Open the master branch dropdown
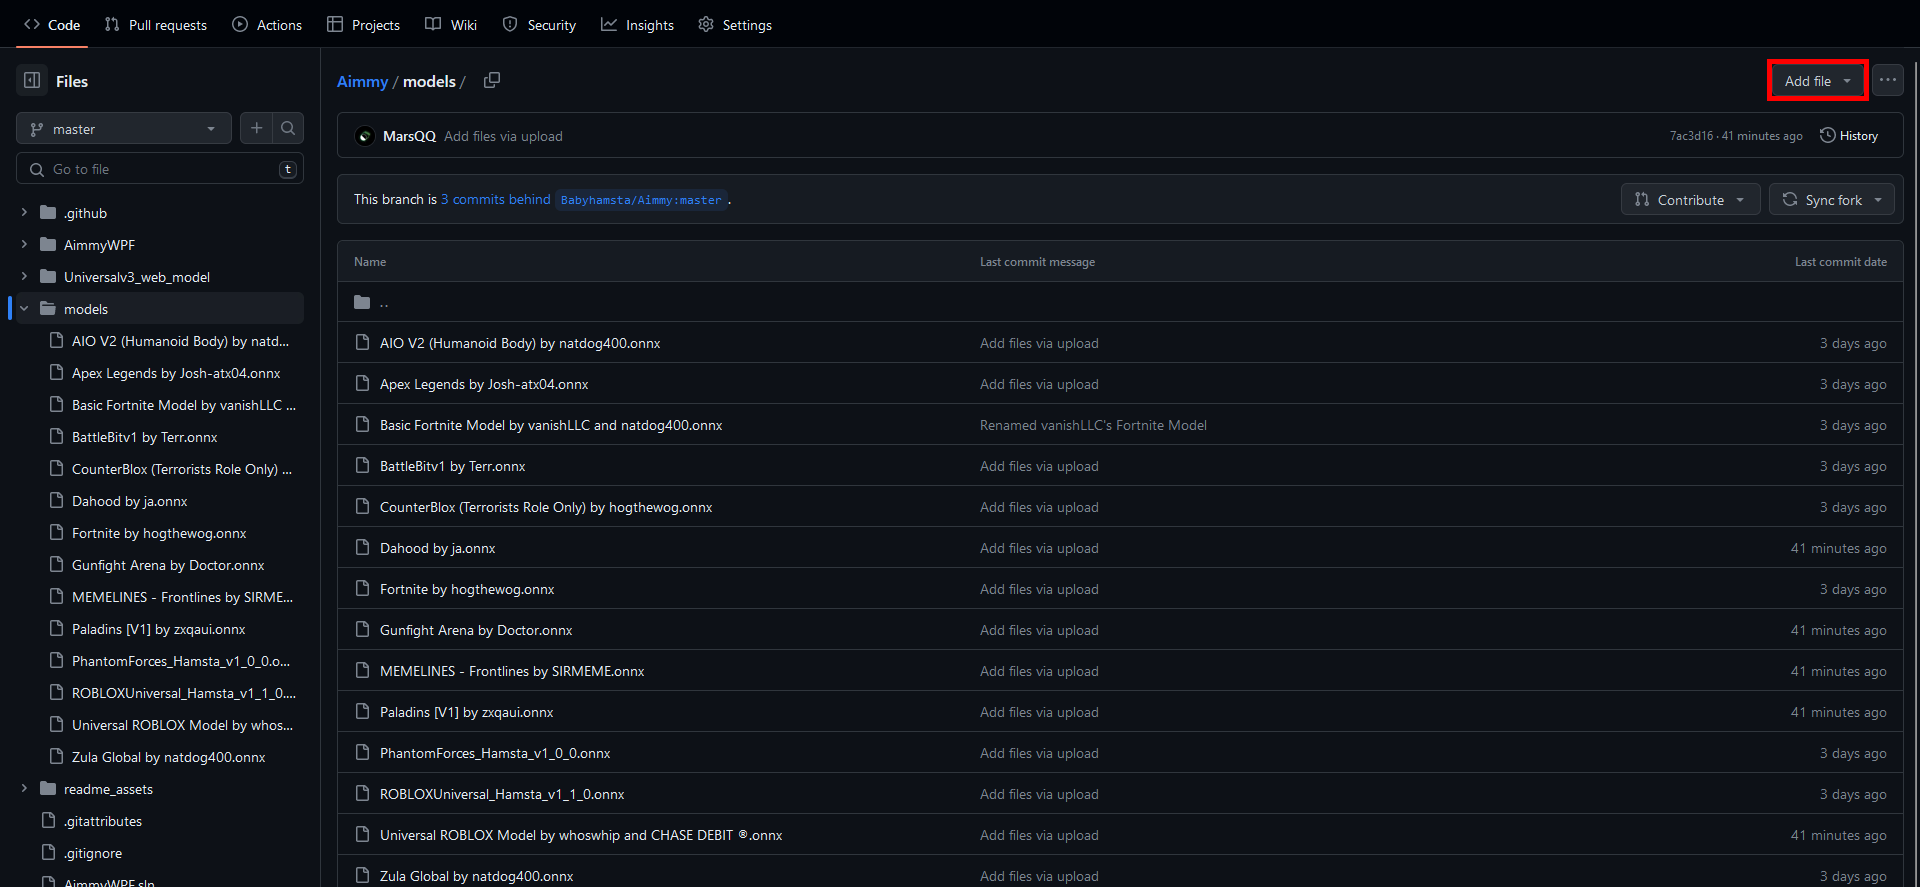Image resolution: width=1920 pixels, height=887 pixels. tap(123, 129)
